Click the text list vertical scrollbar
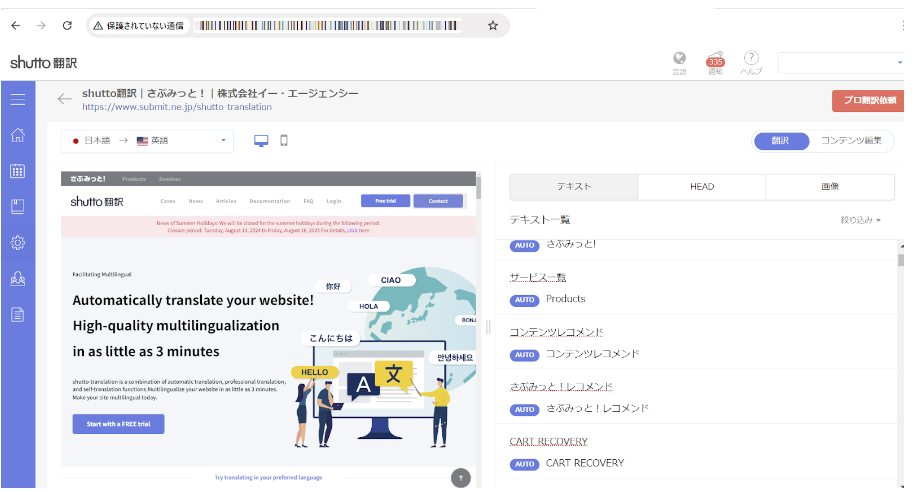This screenshot has width=912, height=492. [x=901, y=259]
